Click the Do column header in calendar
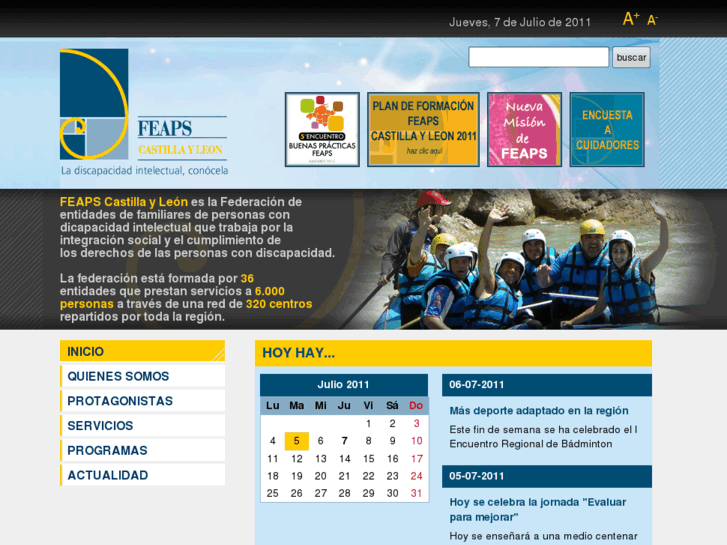Viewport: 727px width, 545px height. tap(416, 406)
